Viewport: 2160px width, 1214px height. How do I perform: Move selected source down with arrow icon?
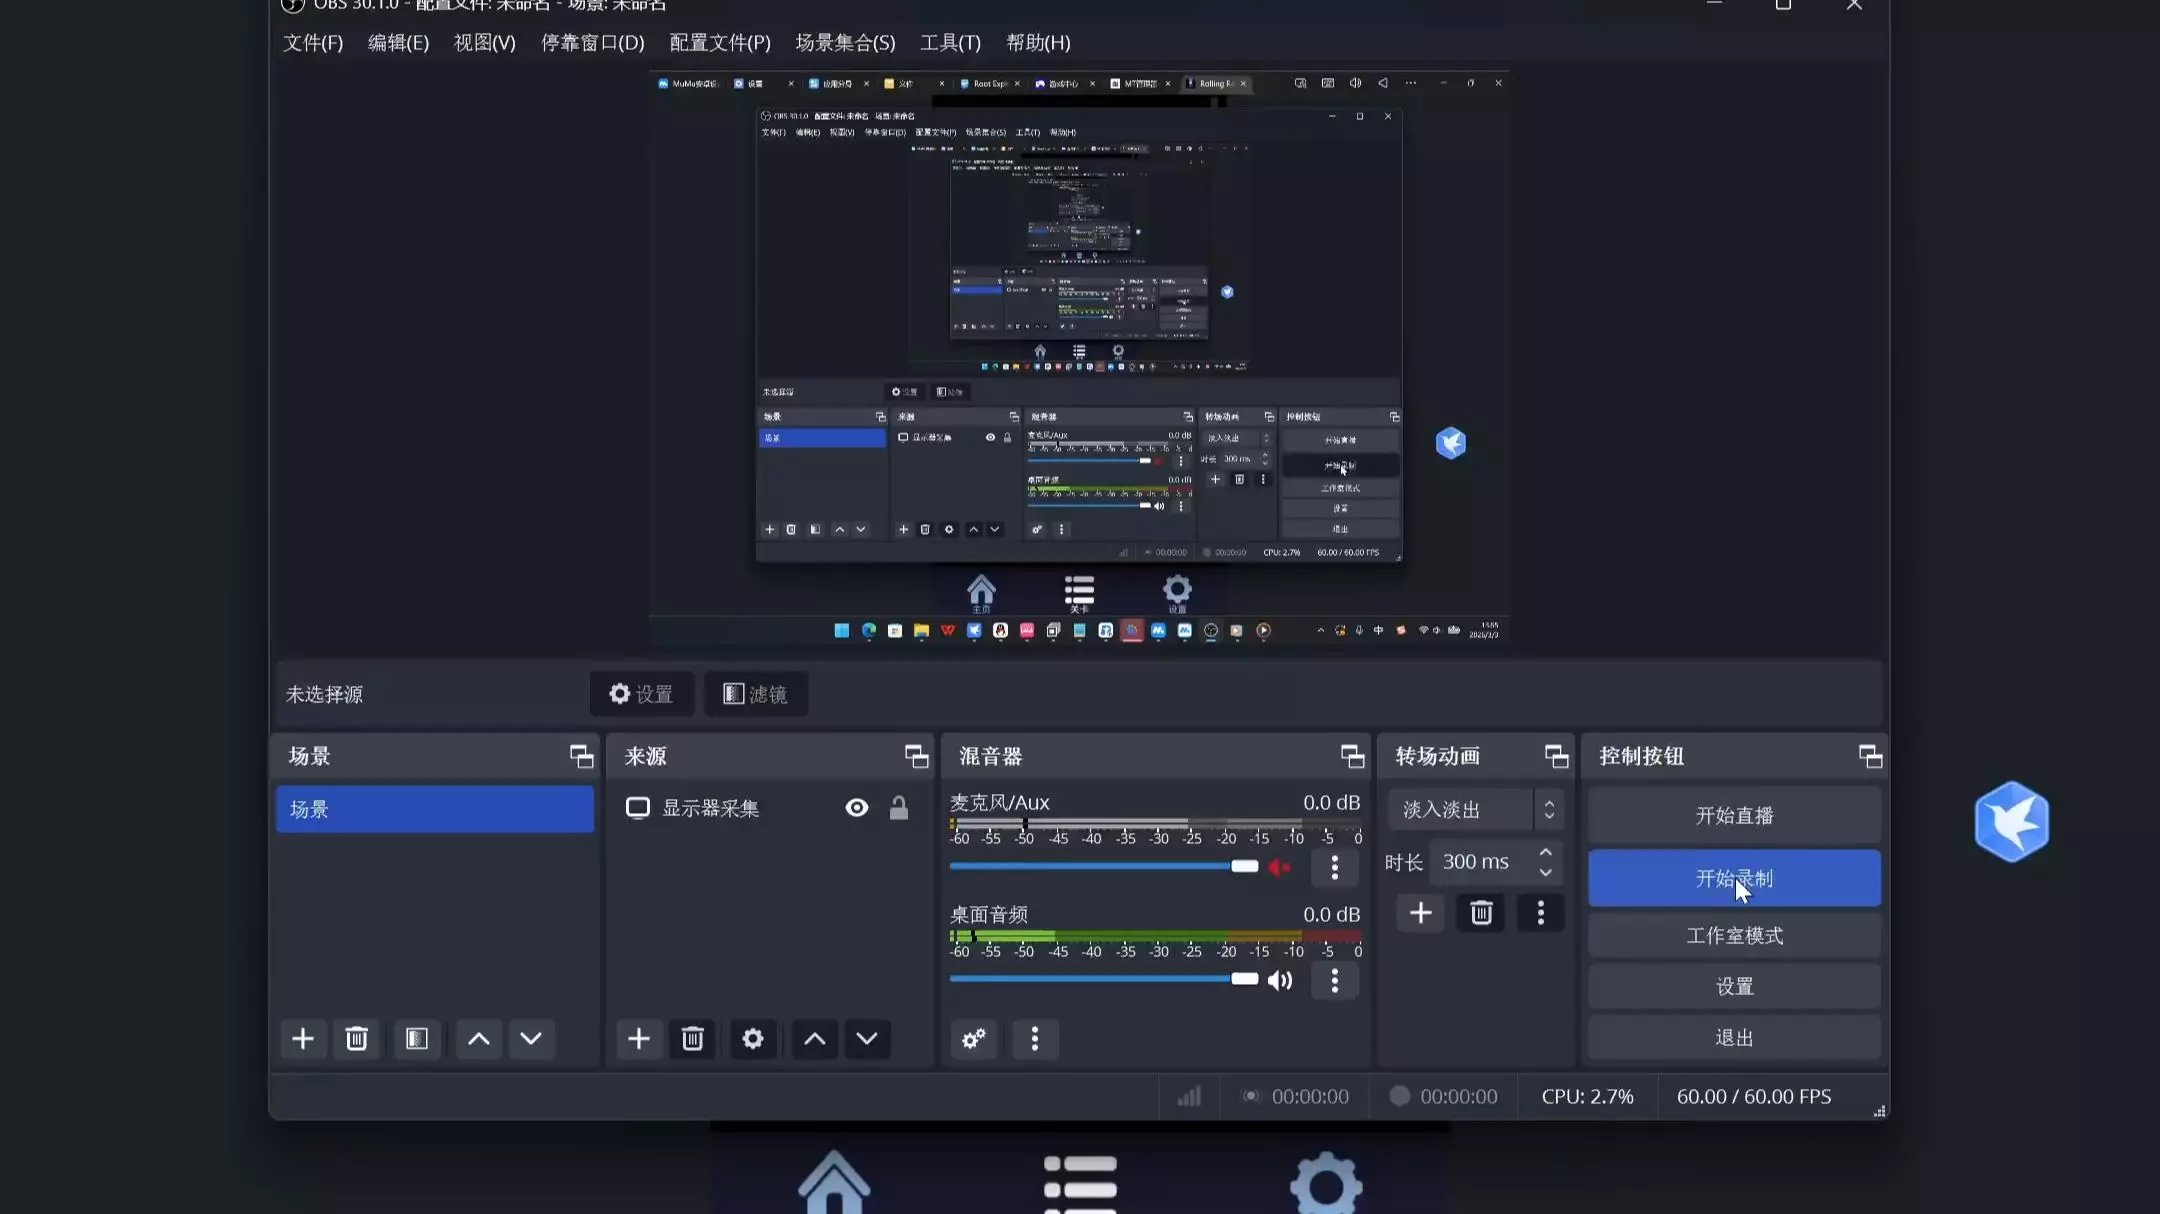867,1039
